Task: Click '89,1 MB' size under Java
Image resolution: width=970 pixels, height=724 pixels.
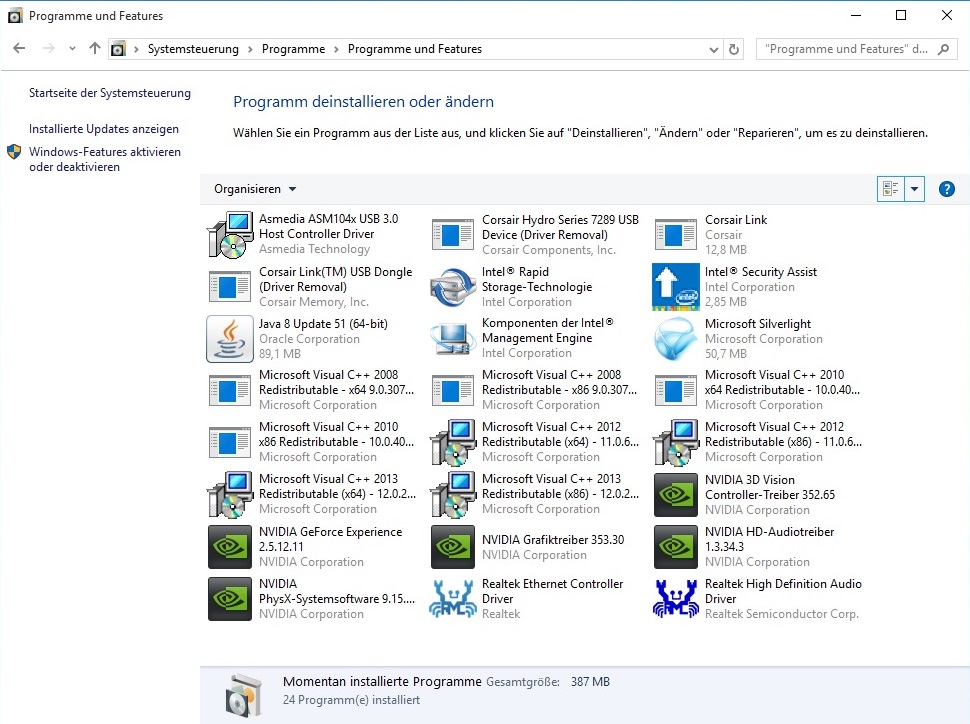Action: pos(280,354)
